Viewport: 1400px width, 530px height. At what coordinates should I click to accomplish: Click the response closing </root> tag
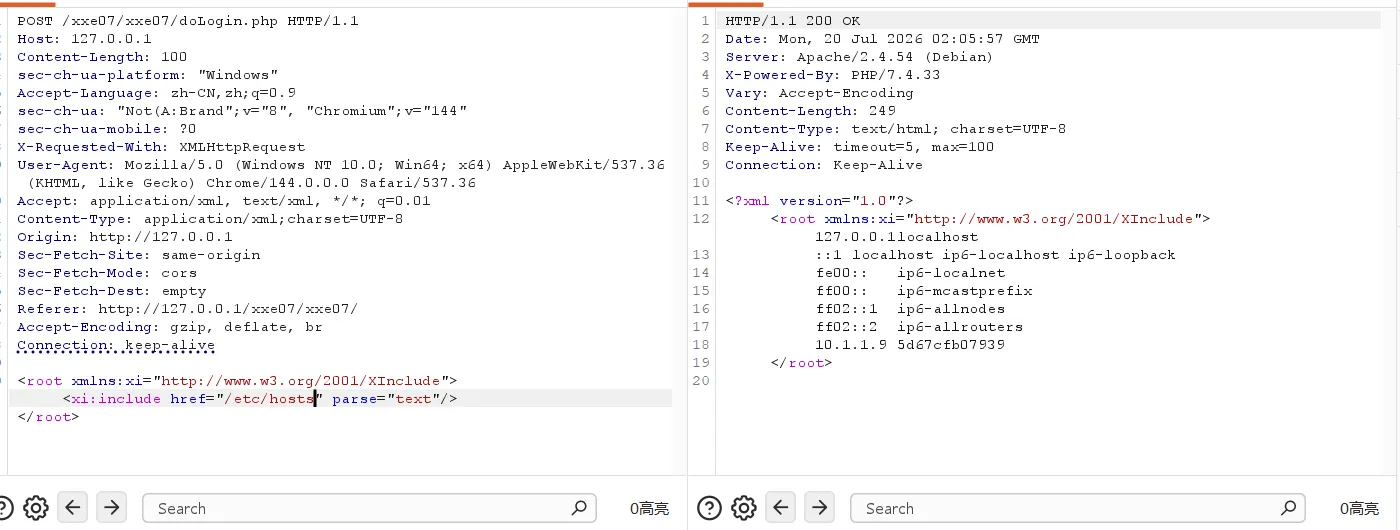[801, 363]
